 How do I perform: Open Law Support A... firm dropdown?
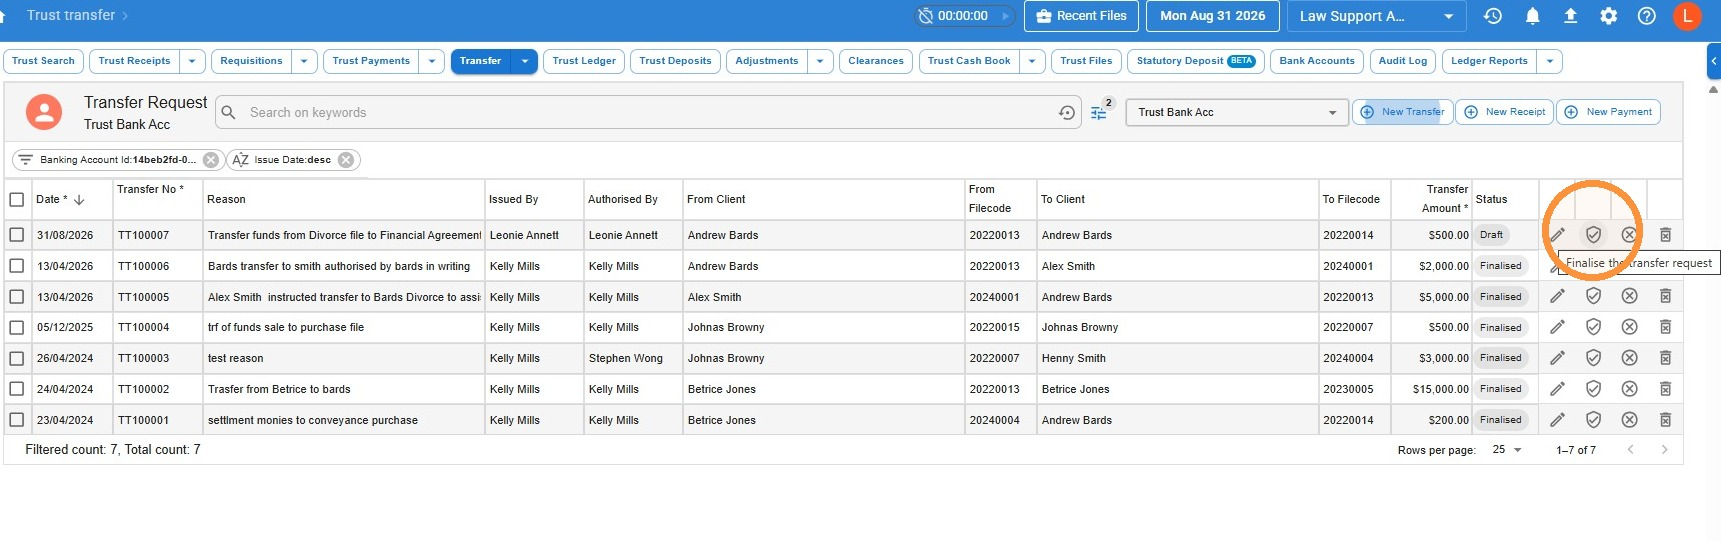tap(1376, 16)
